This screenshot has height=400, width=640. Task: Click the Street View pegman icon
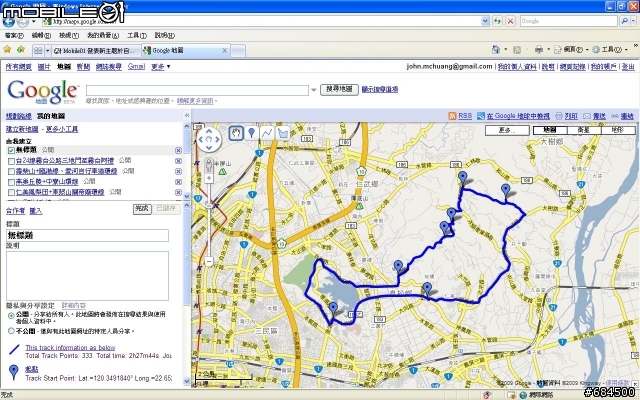pos(209,166)
